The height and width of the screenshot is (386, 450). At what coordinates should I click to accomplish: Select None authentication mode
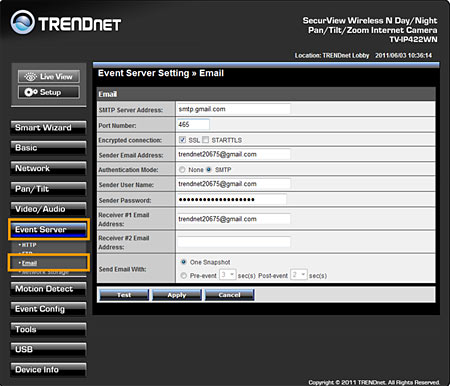tap(182, 170)
